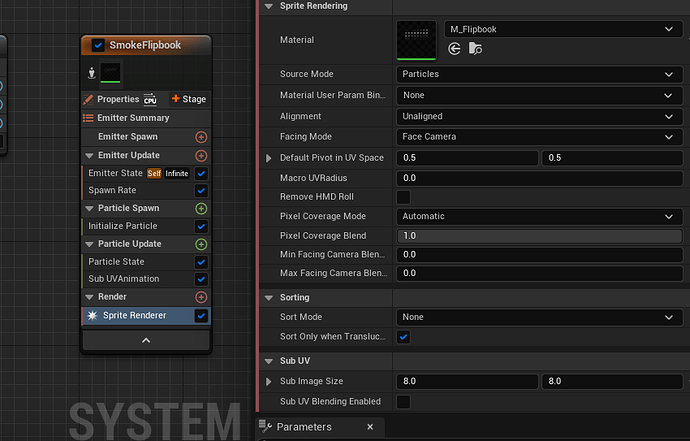Add a renderer to the Render group

pyautogui.click(x=201, y=297)
